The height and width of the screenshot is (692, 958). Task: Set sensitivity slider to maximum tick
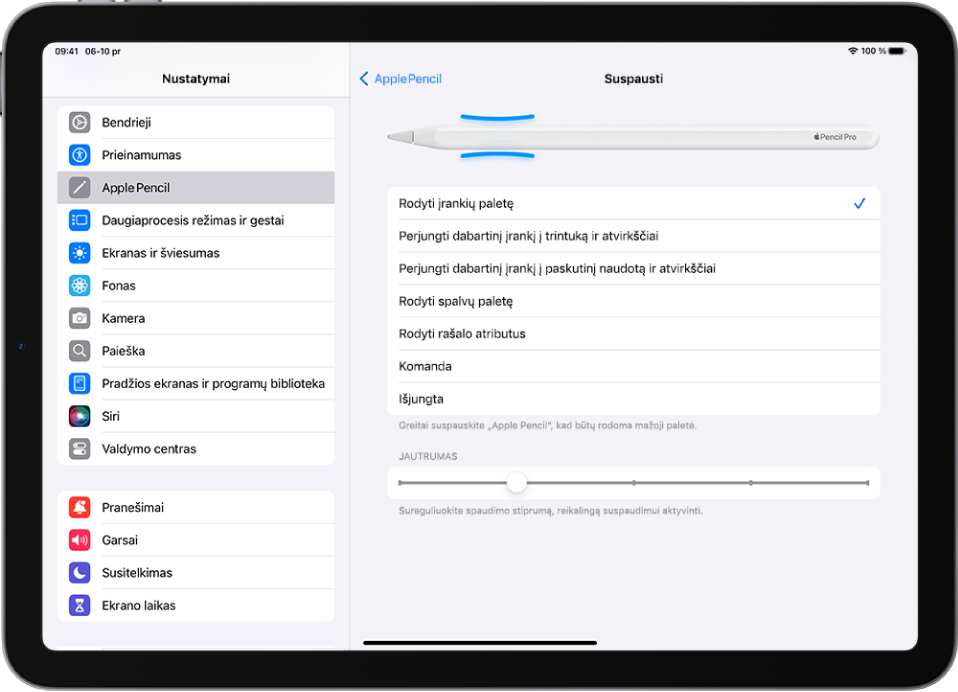pyautogui.click(x=868, y=483)
